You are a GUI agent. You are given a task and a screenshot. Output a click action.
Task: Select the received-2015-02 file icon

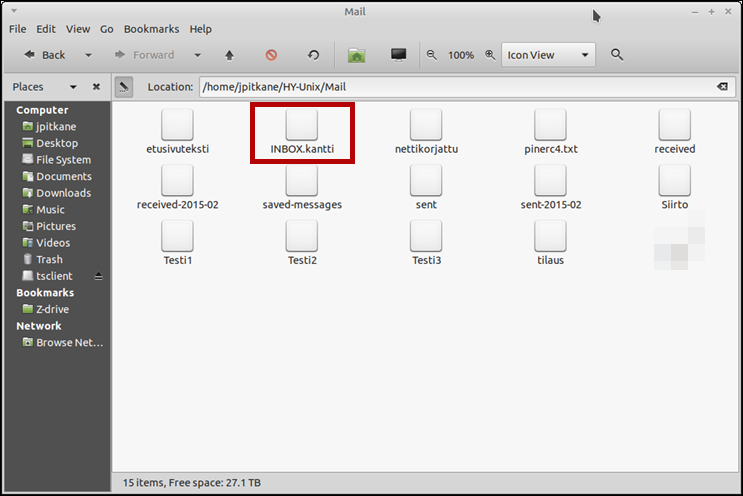pos(177,180)
